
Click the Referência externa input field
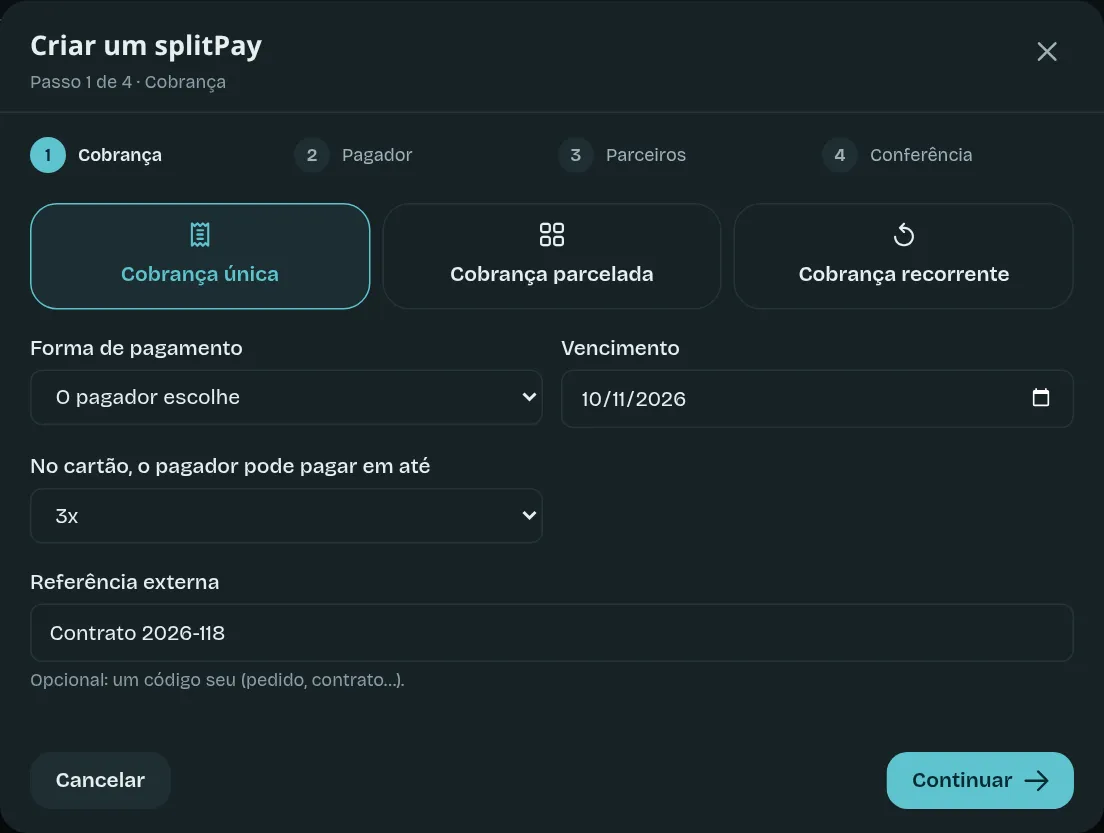(x=551, y=632)
